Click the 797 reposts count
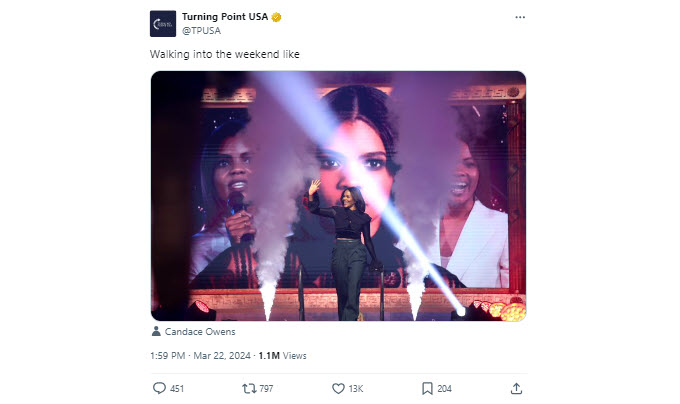Screen dimensions: 680x404 coord(266,388)
